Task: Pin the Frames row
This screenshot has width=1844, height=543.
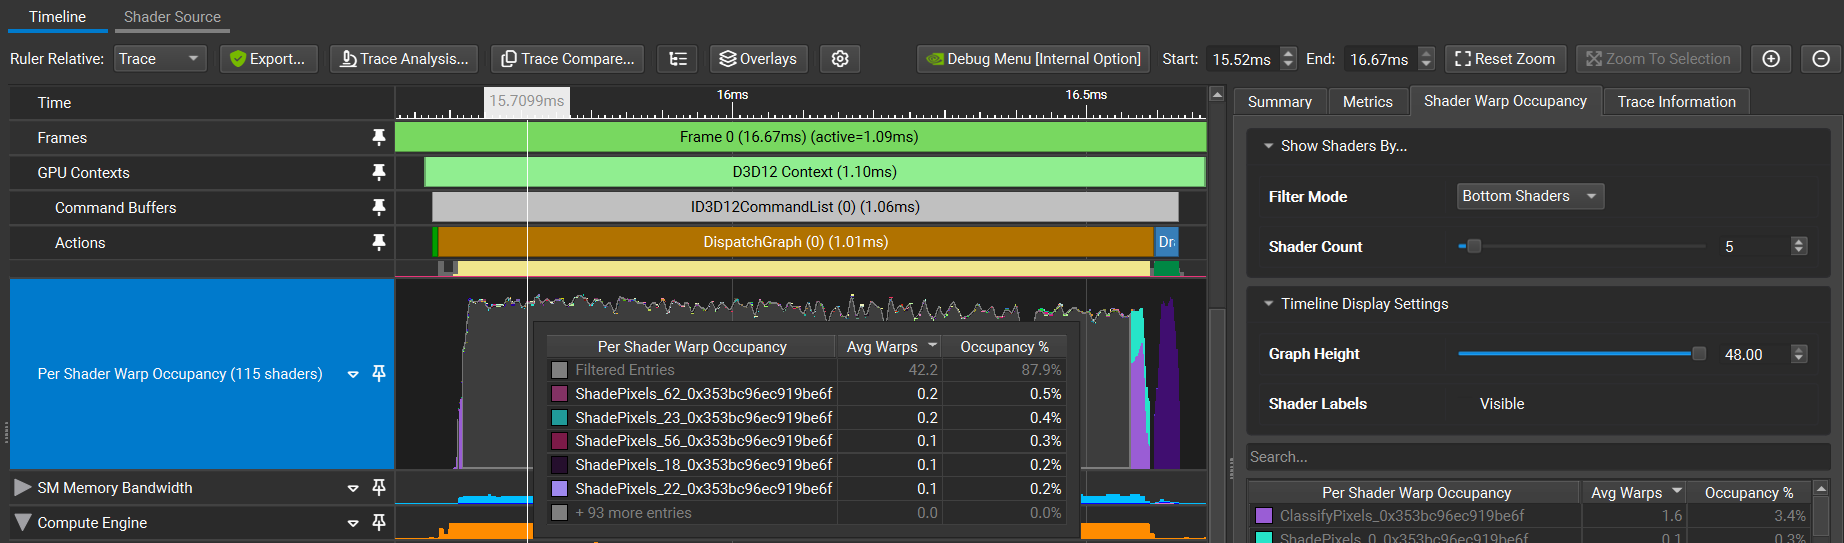Action: 378,137
